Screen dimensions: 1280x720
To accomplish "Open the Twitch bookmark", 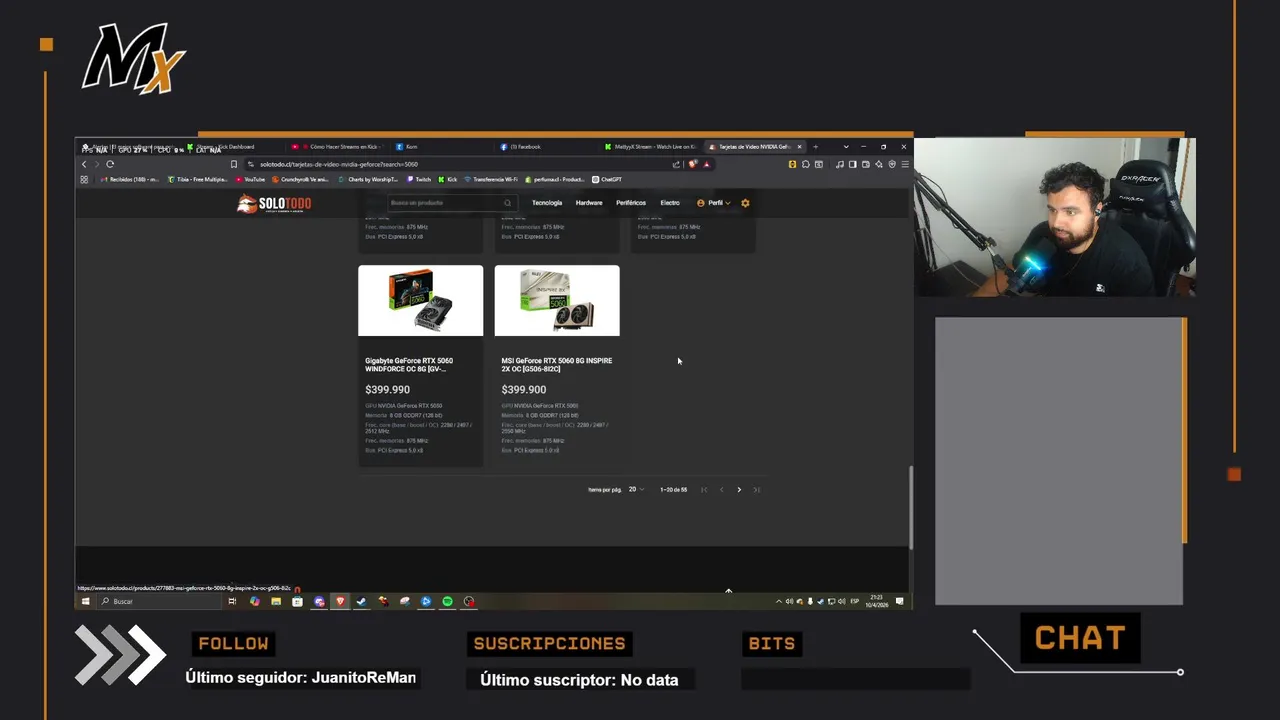I will click(420, 180).
